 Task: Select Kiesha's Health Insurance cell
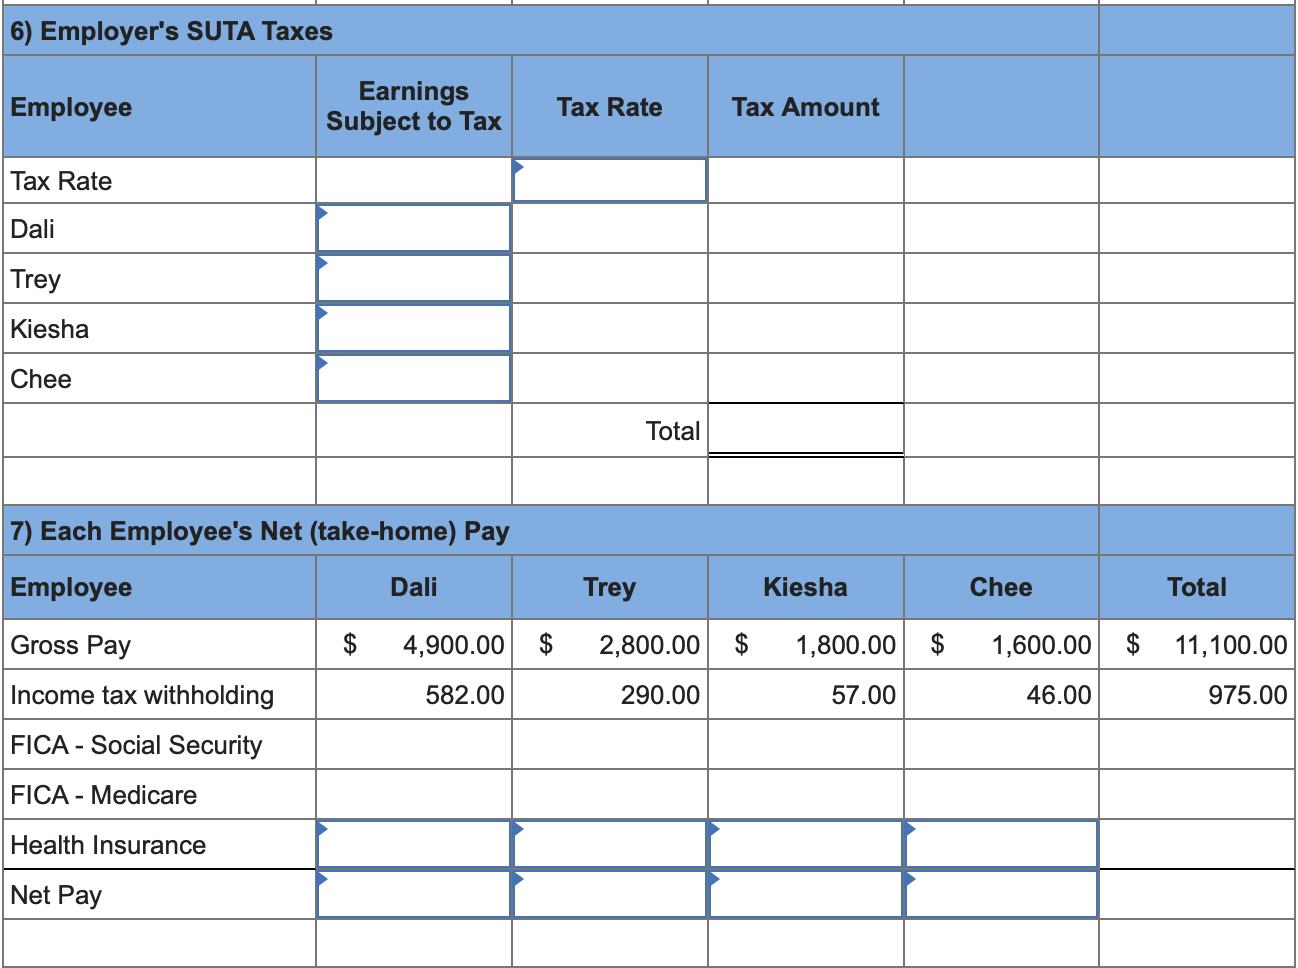coord(806,844)
